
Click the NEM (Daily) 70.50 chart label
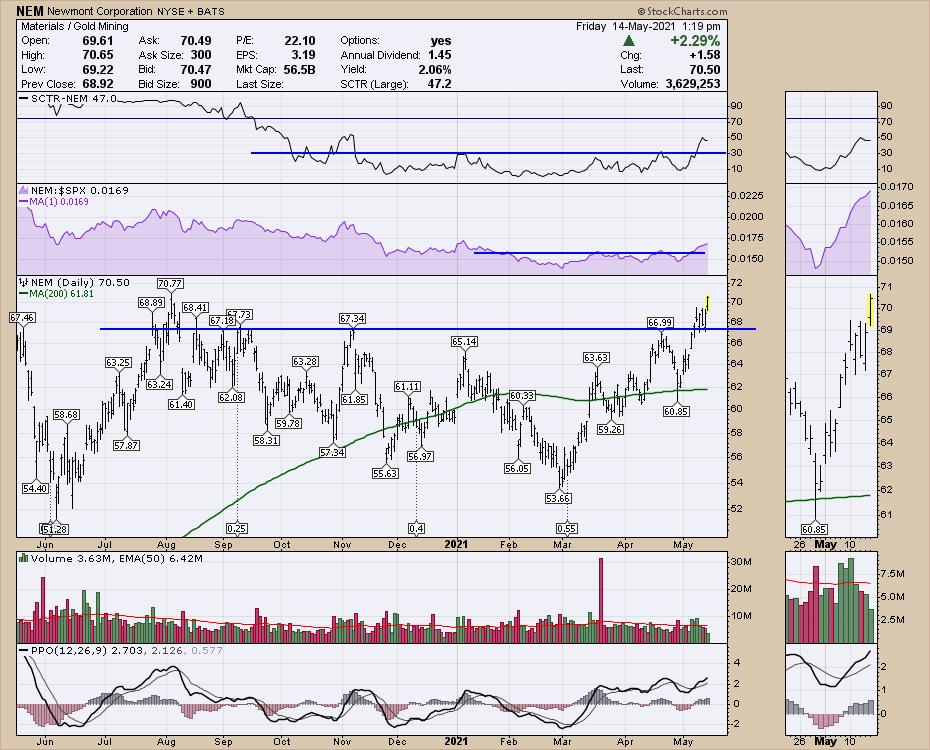tap(66, 283)
